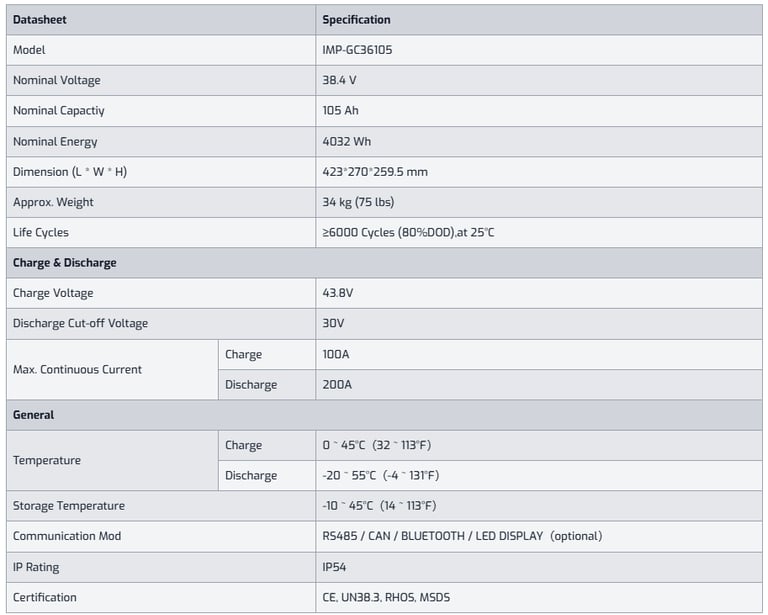Click the General section header
This screenshot has width=768, height=615.
[33, 414]
